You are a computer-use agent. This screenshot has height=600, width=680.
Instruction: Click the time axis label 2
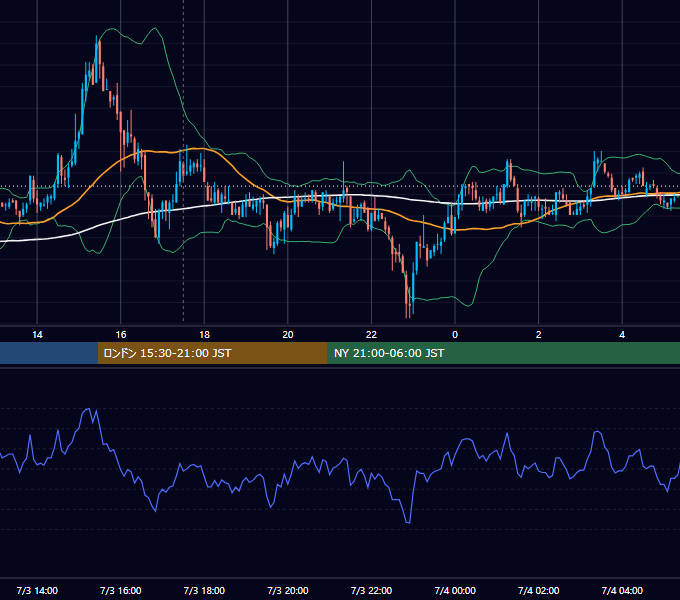[539, 335]
